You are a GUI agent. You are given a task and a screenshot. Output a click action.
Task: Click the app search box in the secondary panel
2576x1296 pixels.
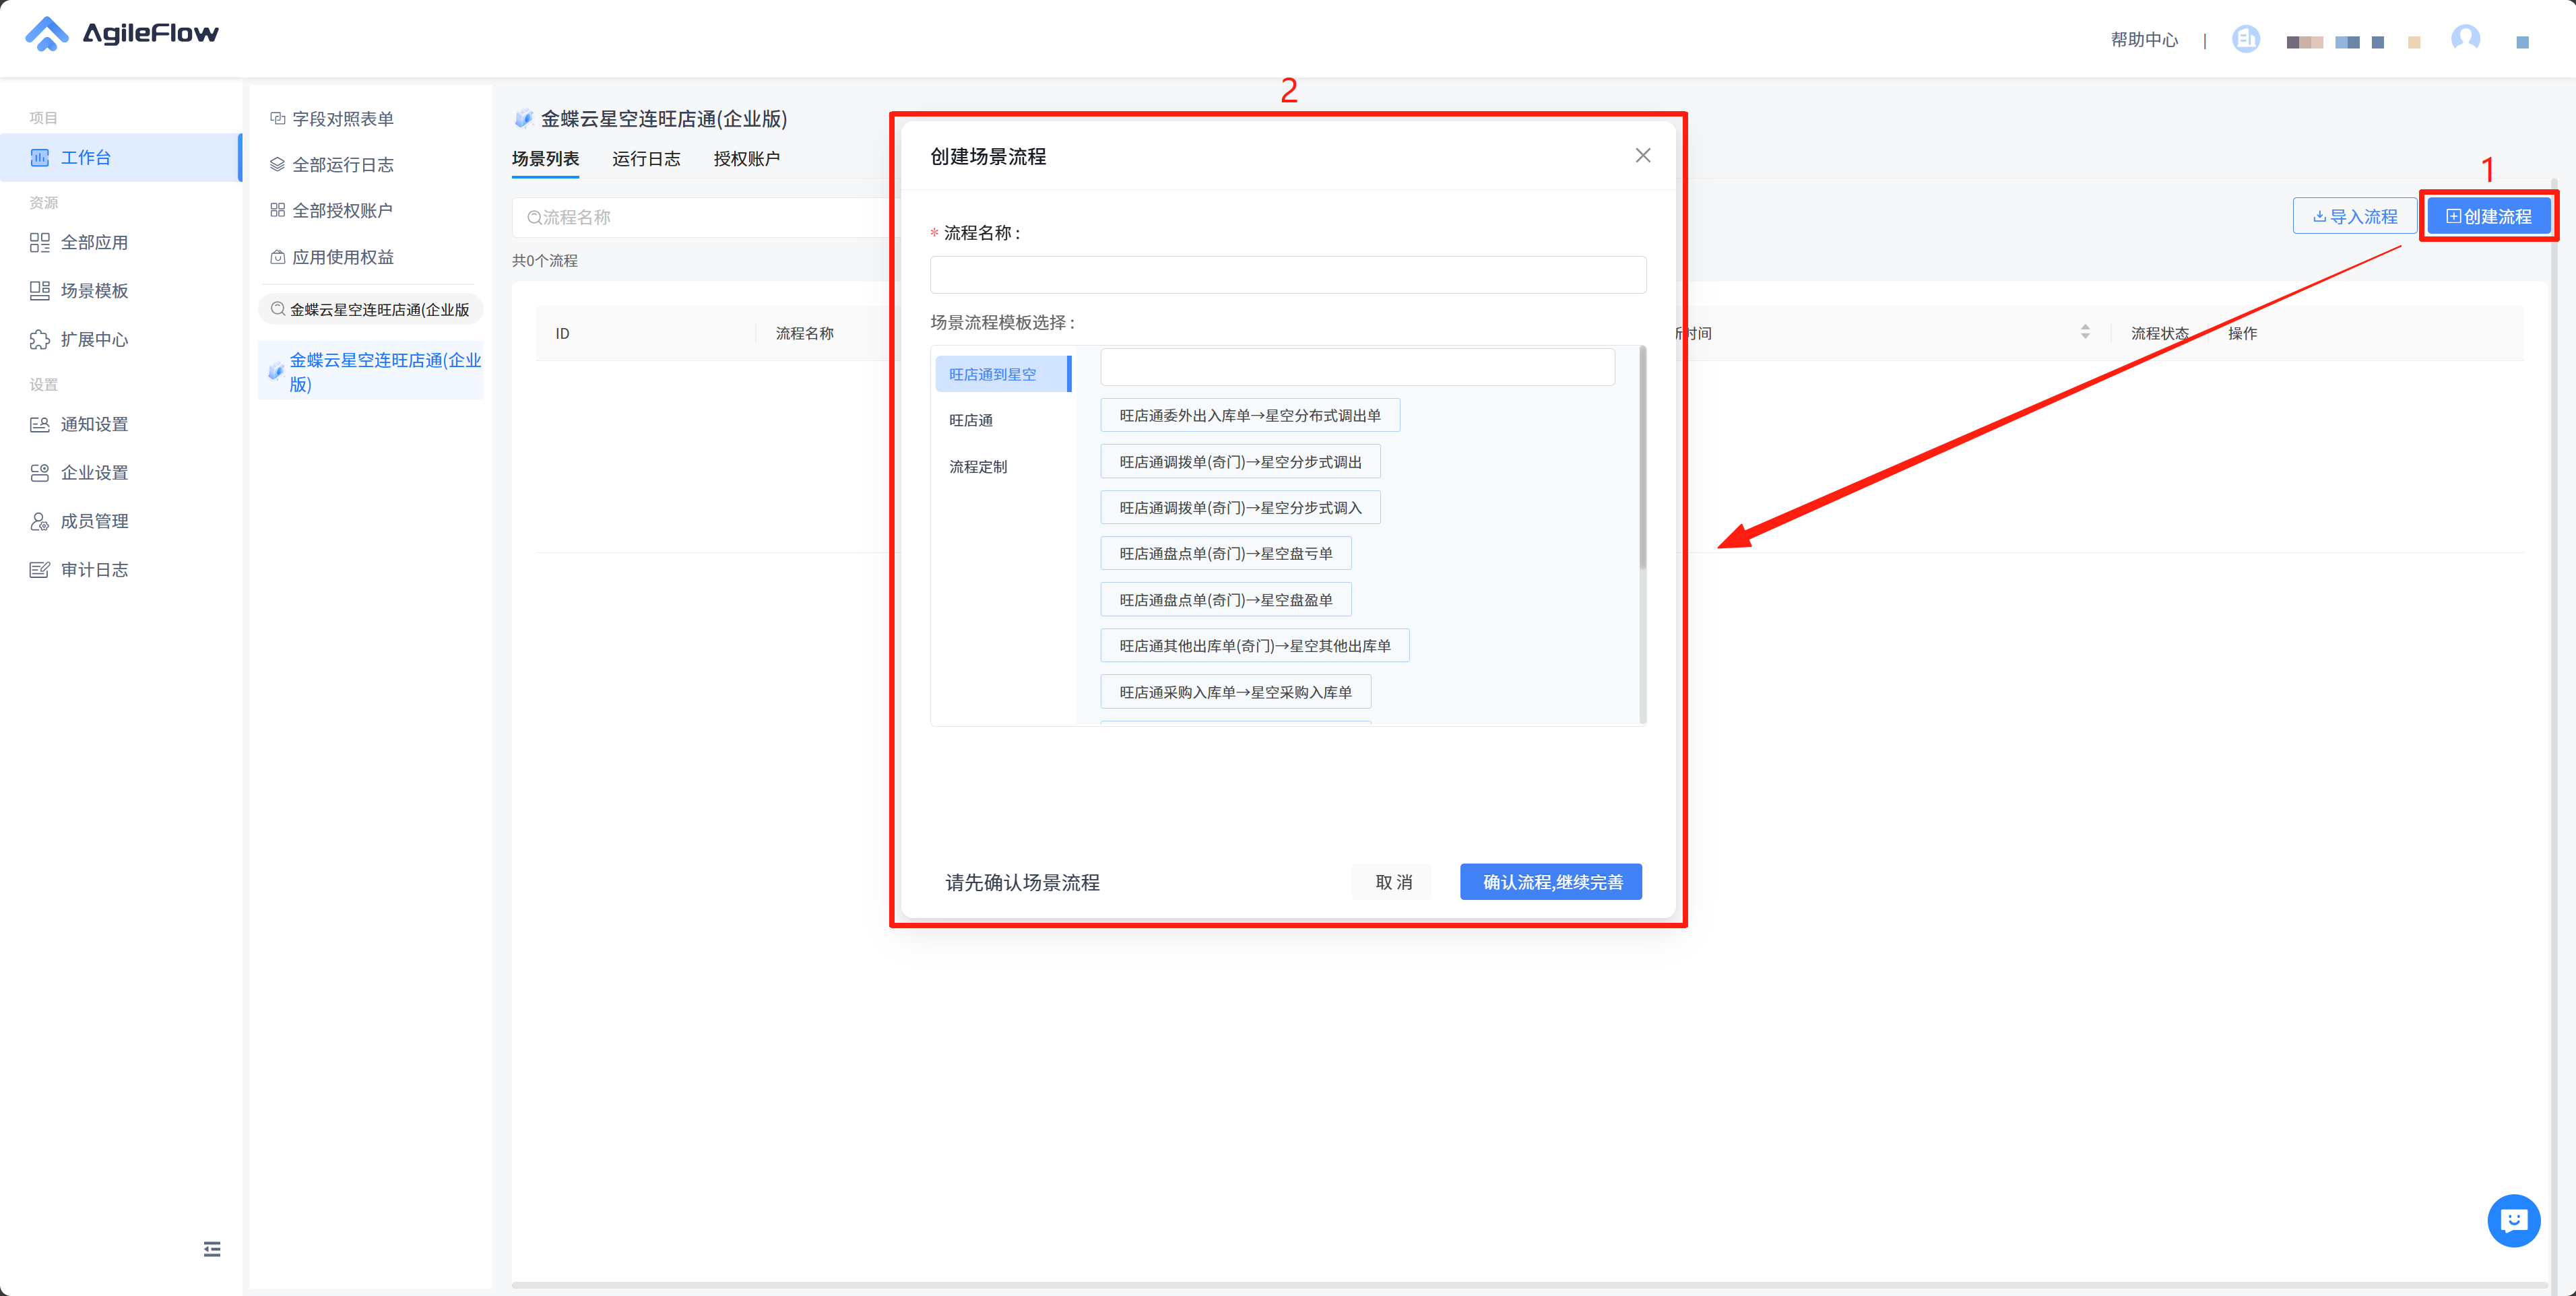coord(370,309)
